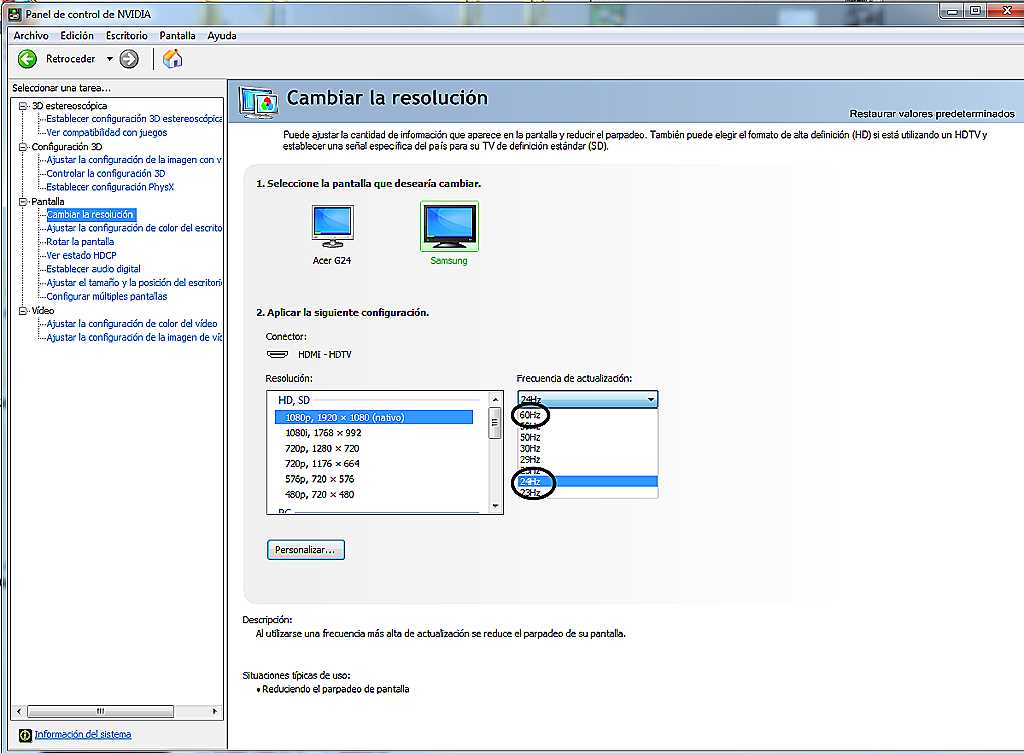Open the Frecuencia de actualización combo box
Screen dimensions: 1024x753
tap(588, 399)
